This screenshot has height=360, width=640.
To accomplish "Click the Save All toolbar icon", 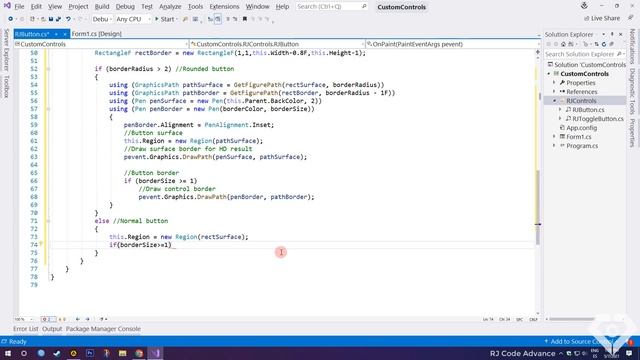I will 58,19.
